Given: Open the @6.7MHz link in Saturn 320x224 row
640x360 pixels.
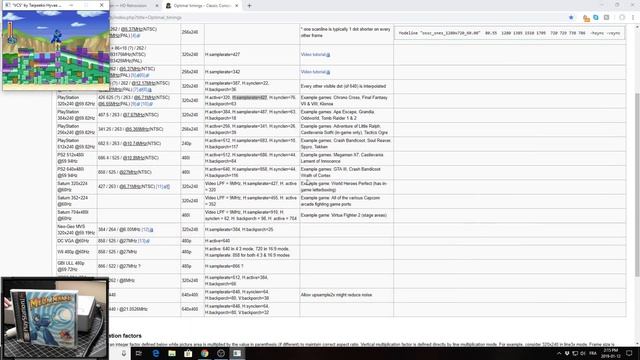Looking at the screenshot, I should [x=130, y=187].
